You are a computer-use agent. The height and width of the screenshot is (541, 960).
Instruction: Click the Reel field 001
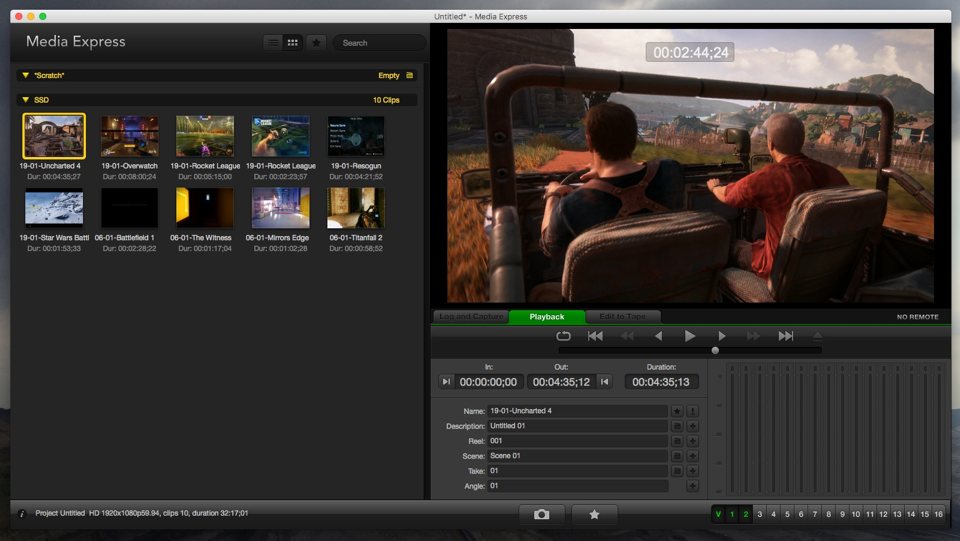click(577, 441)
